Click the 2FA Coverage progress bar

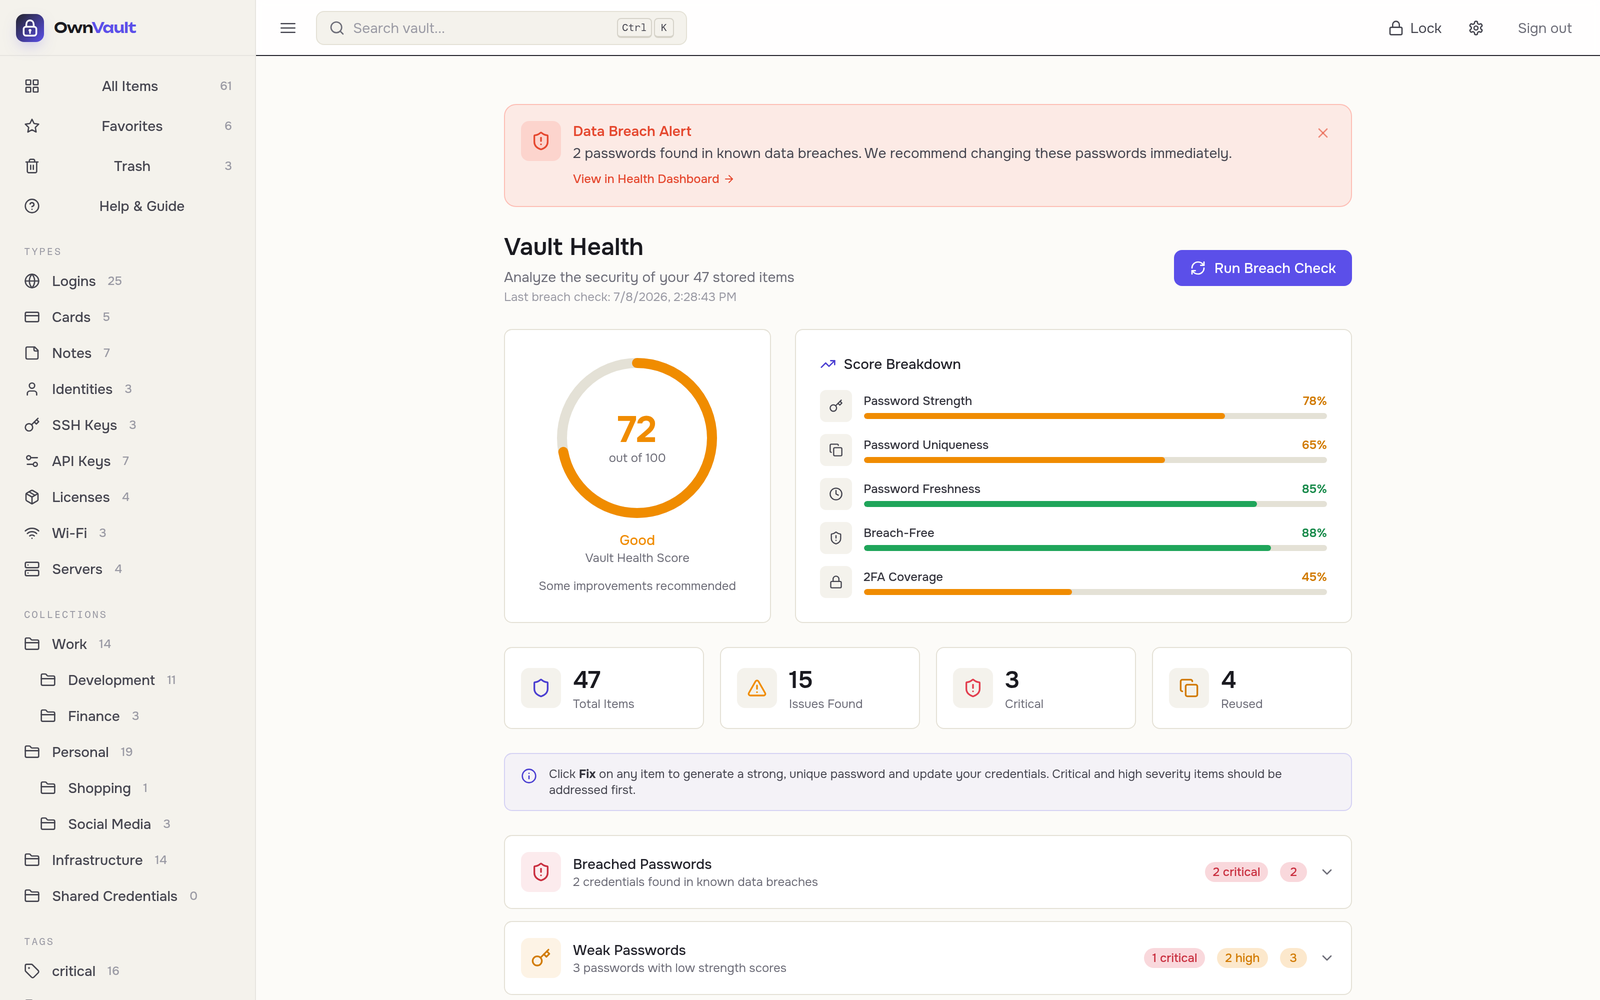tap(1095, 592)
